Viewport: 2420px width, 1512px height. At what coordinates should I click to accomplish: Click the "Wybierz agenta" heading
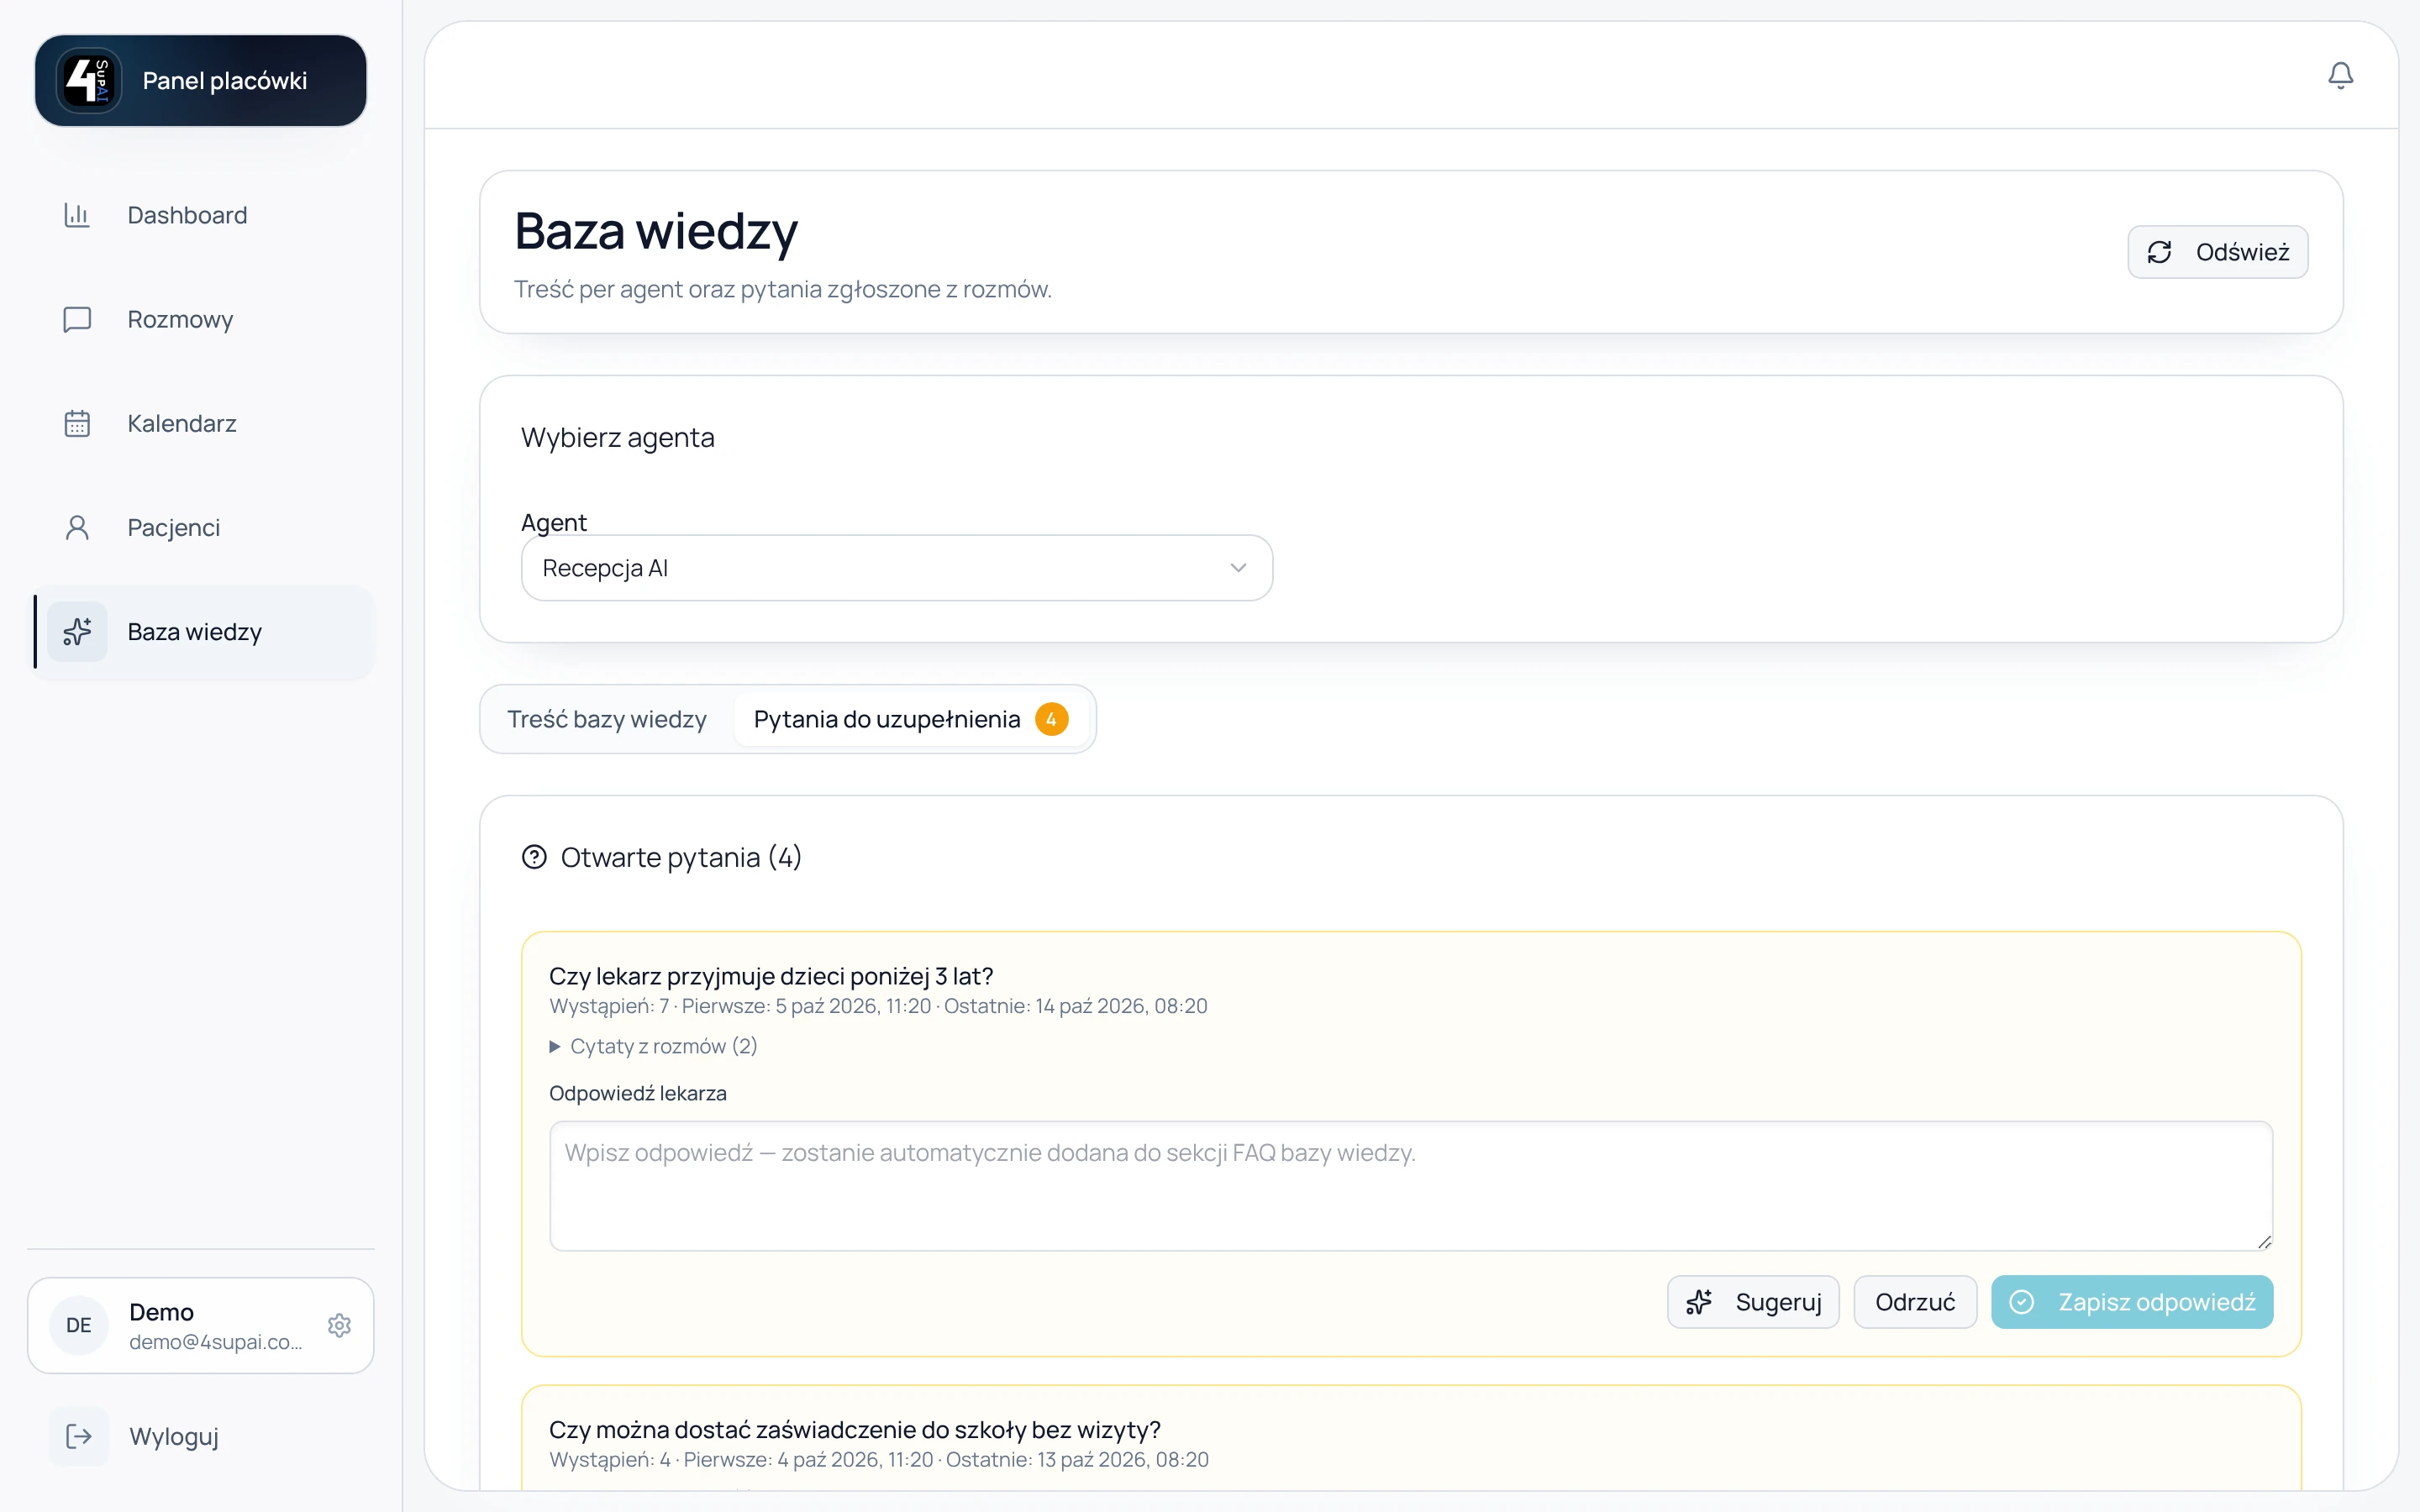click(x=618, y=438)
